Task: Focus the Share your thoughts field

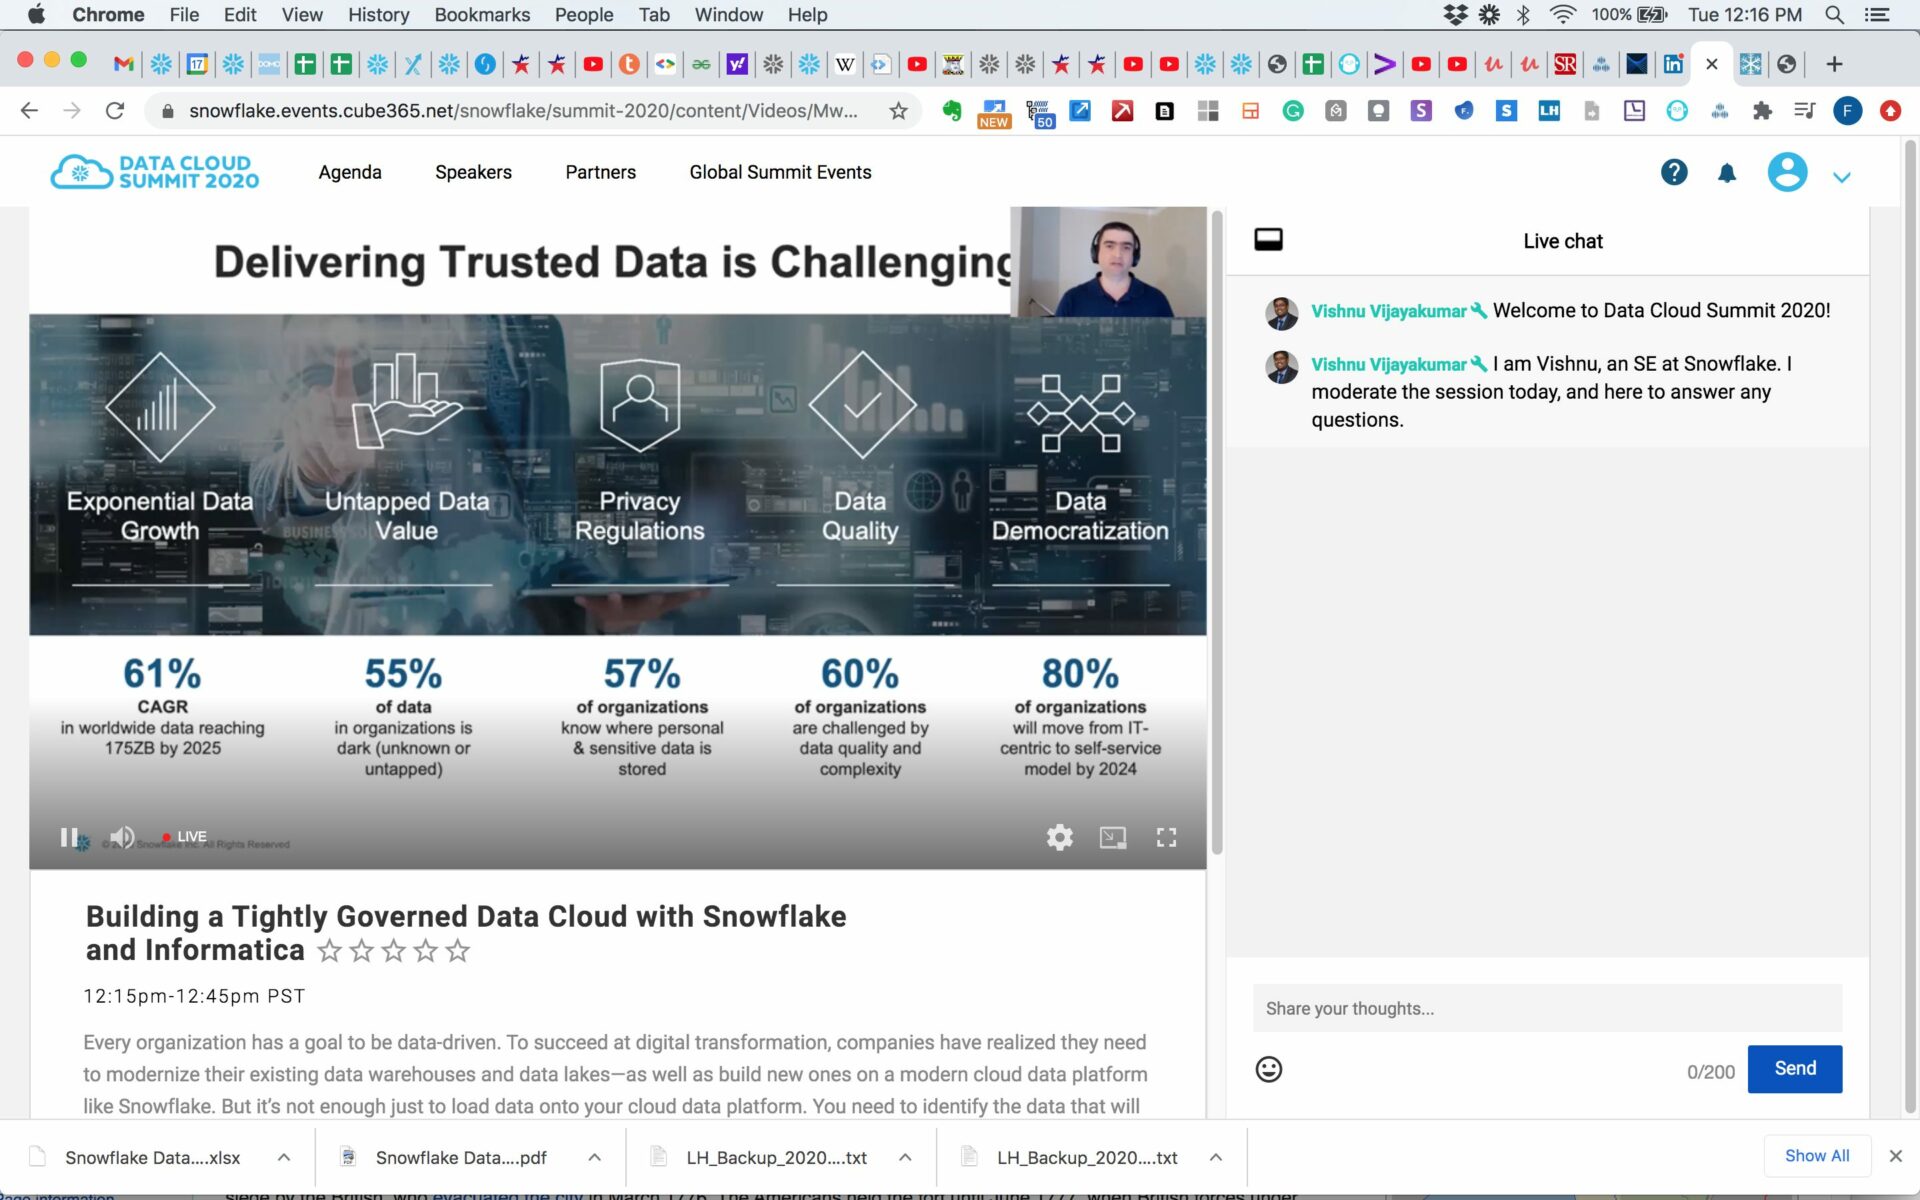Action: coord(1547,1008)
